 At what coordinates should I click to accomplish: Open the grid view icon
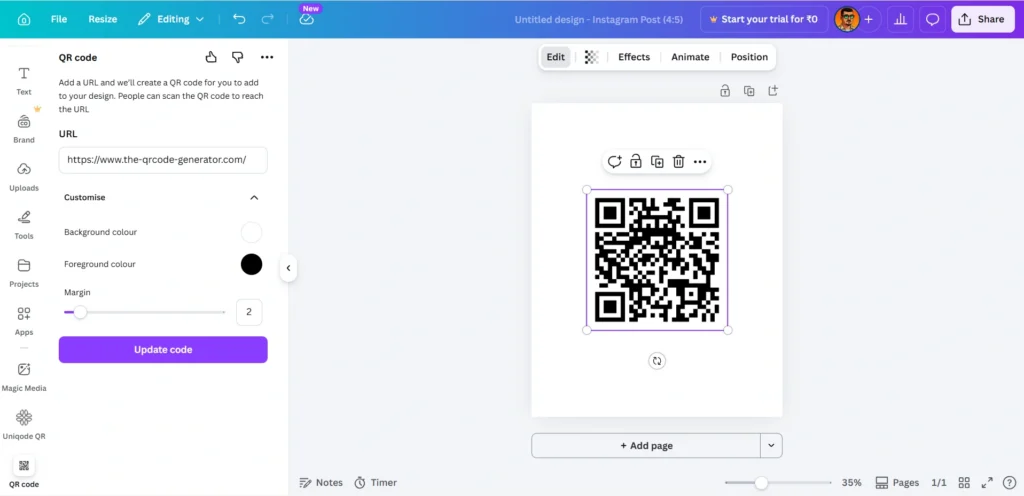coord(964,483)
